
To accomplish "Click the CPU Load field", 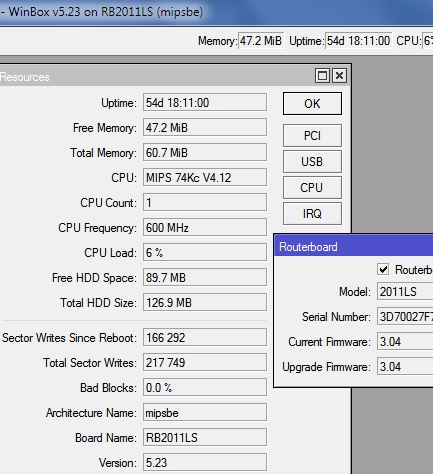I will (x=205, y=252).
